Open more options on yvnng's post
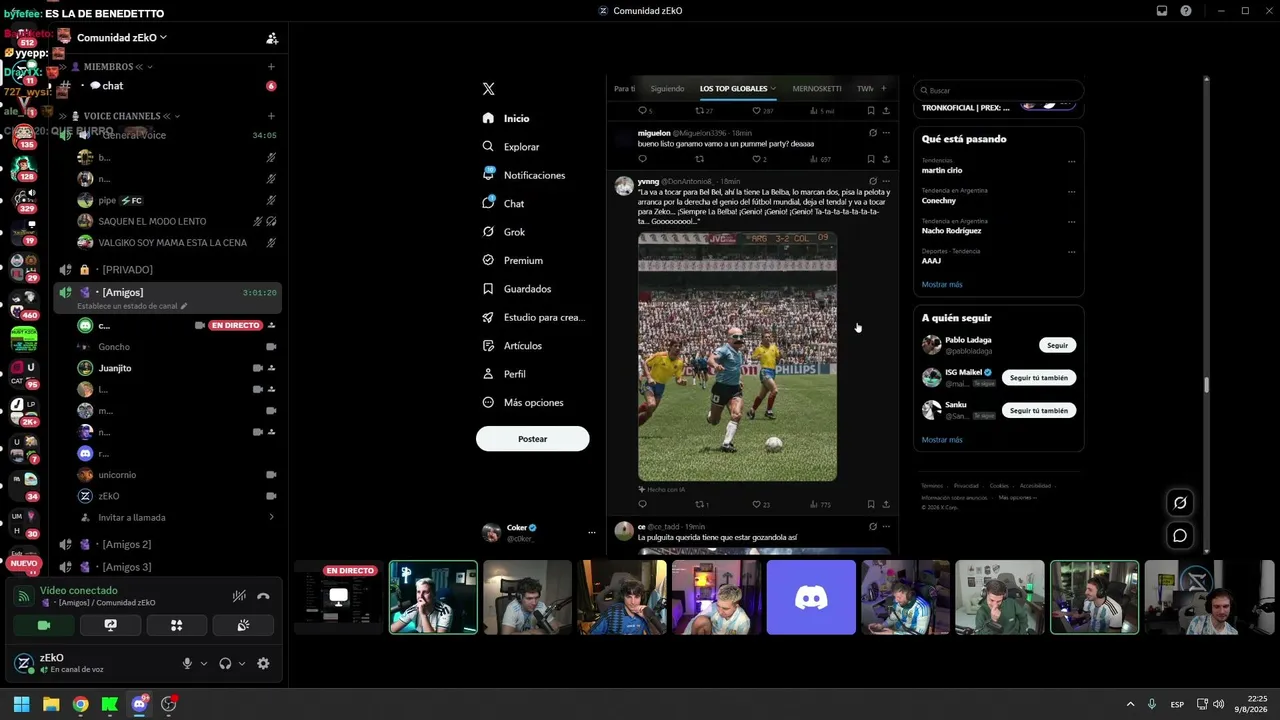 coord(886,181)
